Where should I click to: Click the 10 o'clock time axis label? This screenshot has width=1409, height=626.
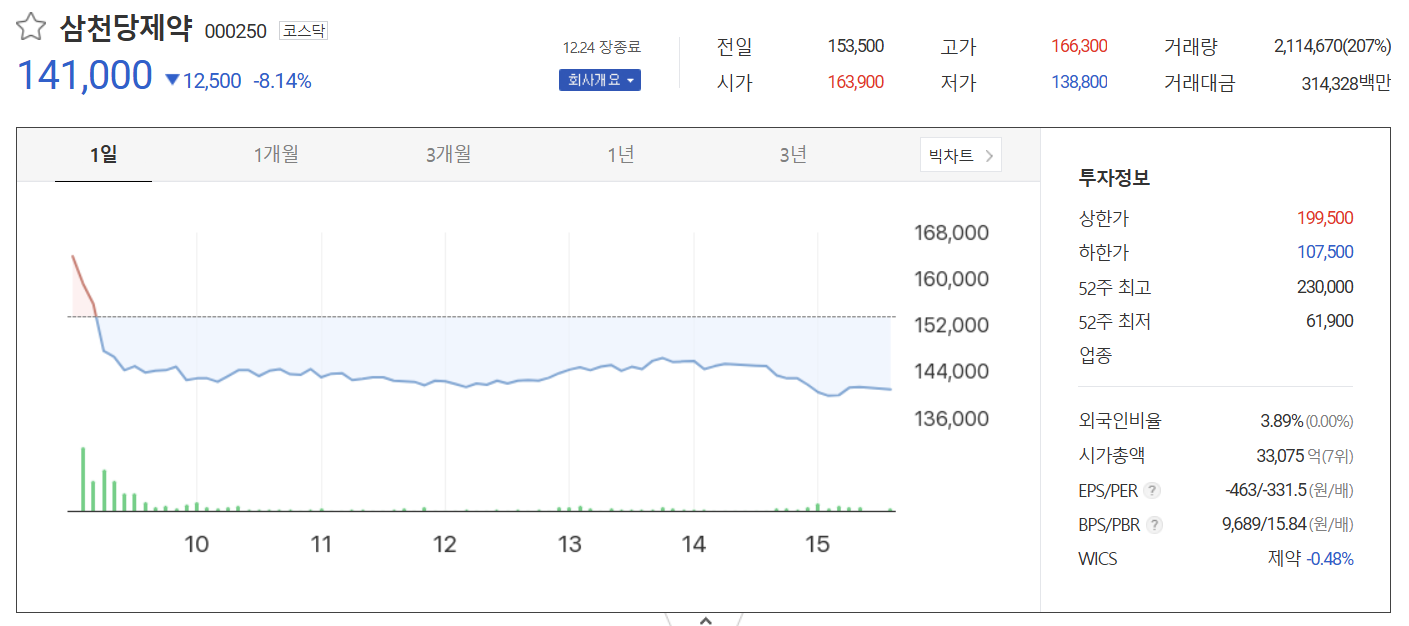coord(197,544)
